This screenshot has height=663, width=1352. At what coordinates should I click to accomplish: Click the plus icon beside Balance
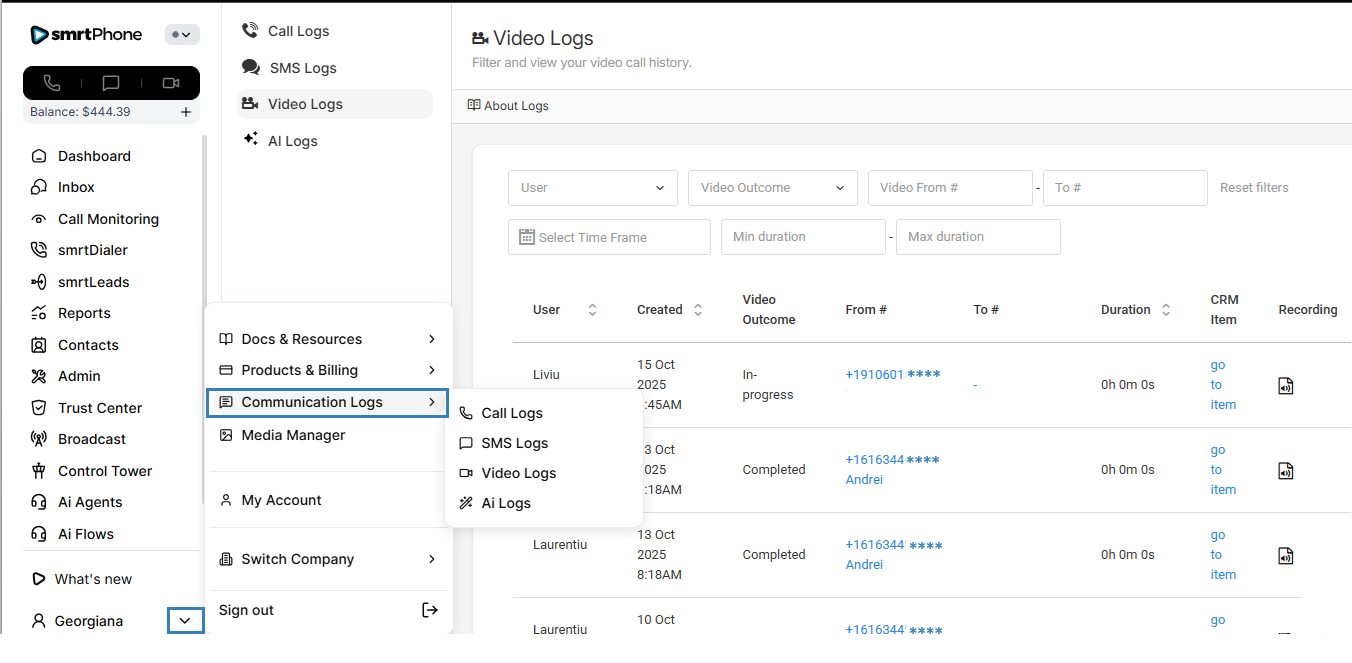(186, 112)
